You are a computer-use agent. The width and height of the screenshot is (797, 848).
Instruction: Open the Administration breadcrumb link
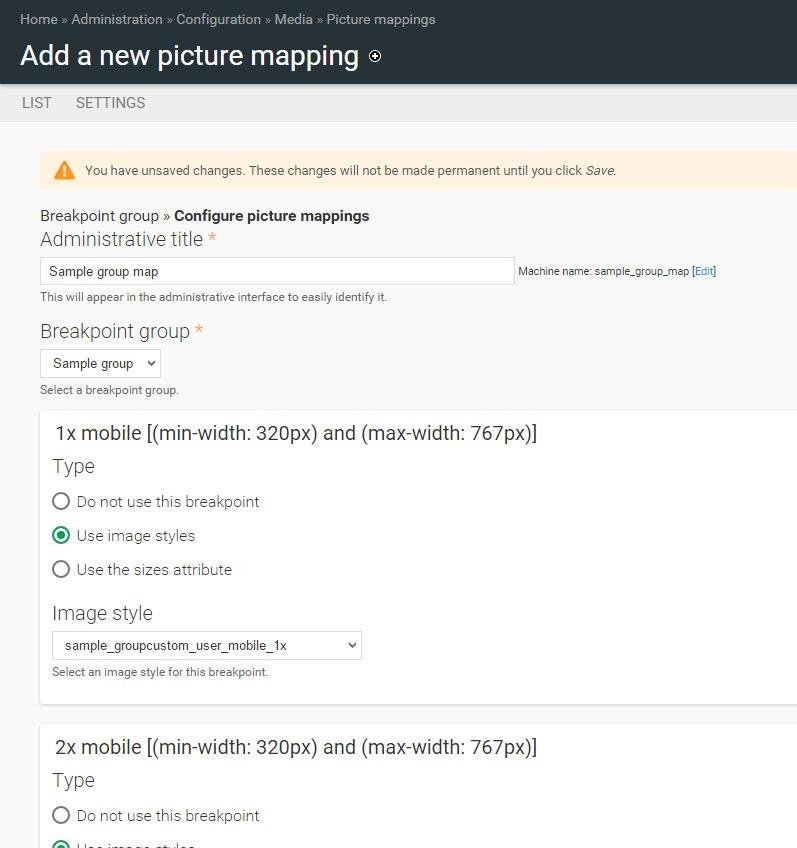tap(117, 19)
